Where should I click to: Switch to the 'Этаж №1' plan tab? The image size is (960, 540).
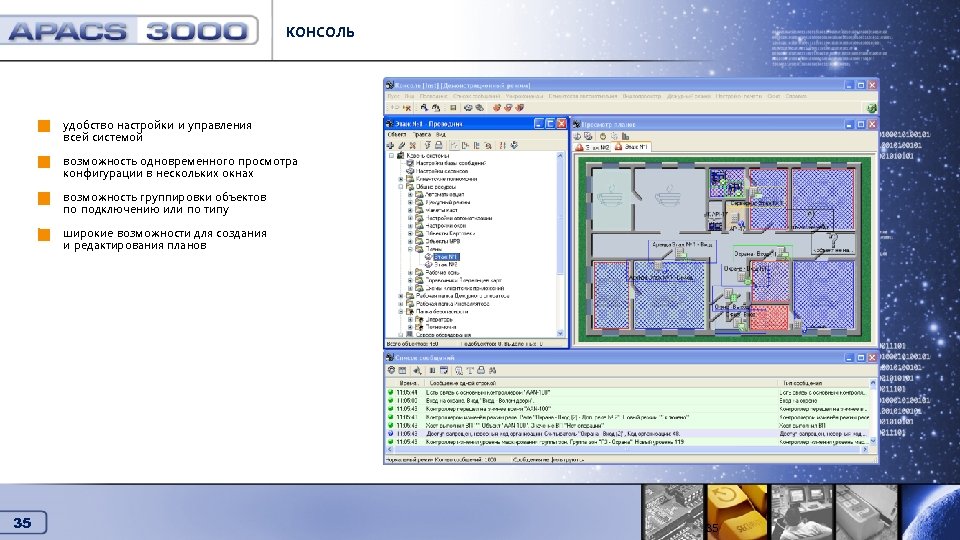(631, 147)
